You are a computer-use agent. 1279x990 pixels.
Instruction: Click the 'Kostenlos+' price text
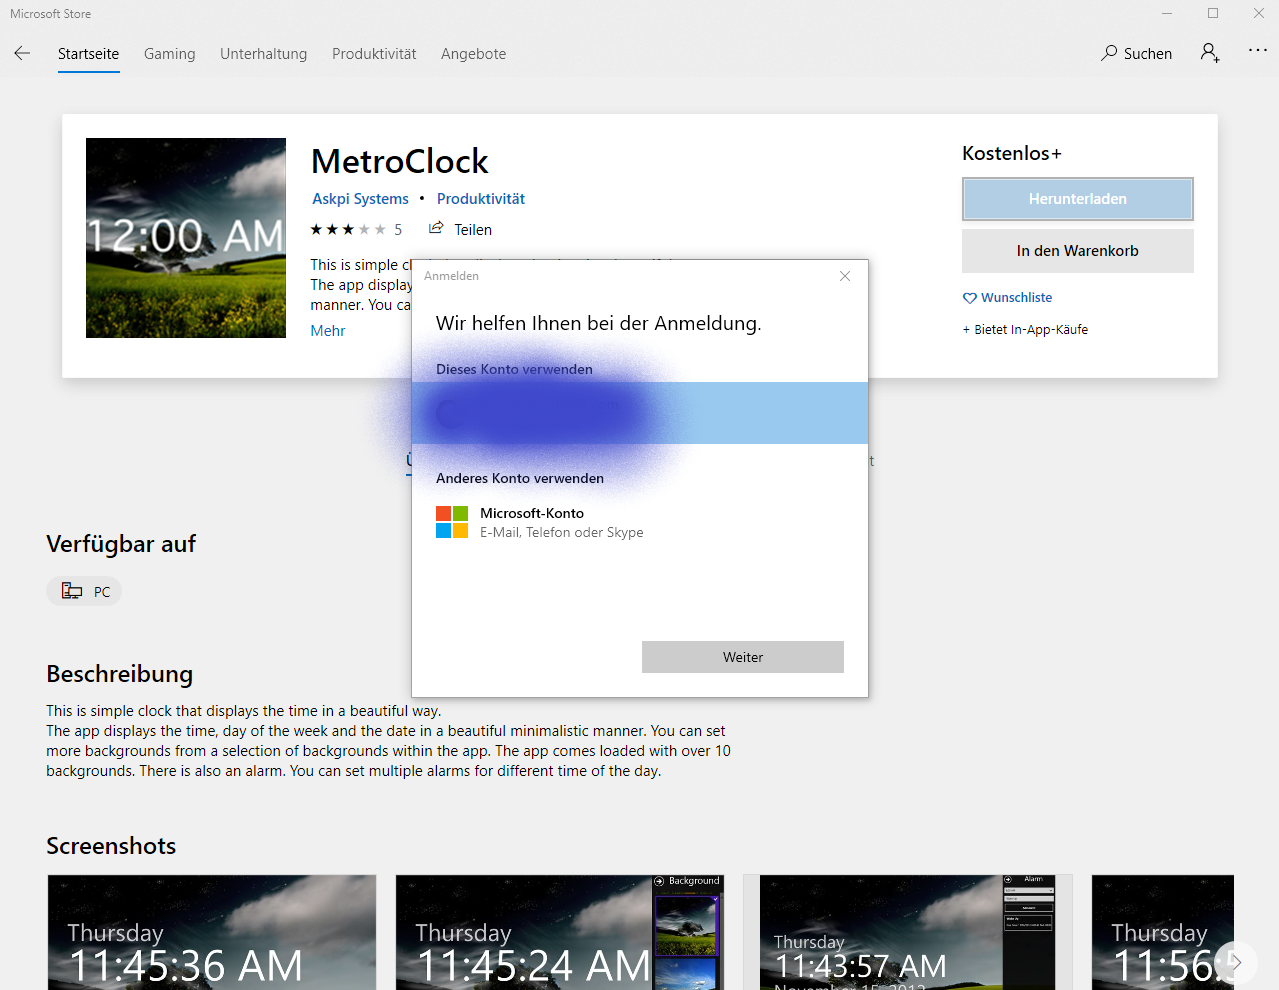click(1012, 153)
